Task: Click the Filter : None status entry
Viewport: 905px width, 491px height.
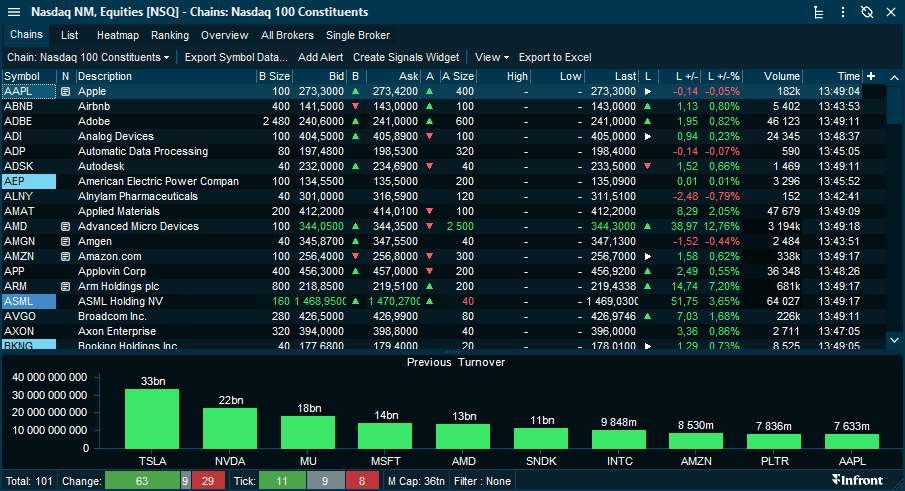Action: click(x=482, y=481)
